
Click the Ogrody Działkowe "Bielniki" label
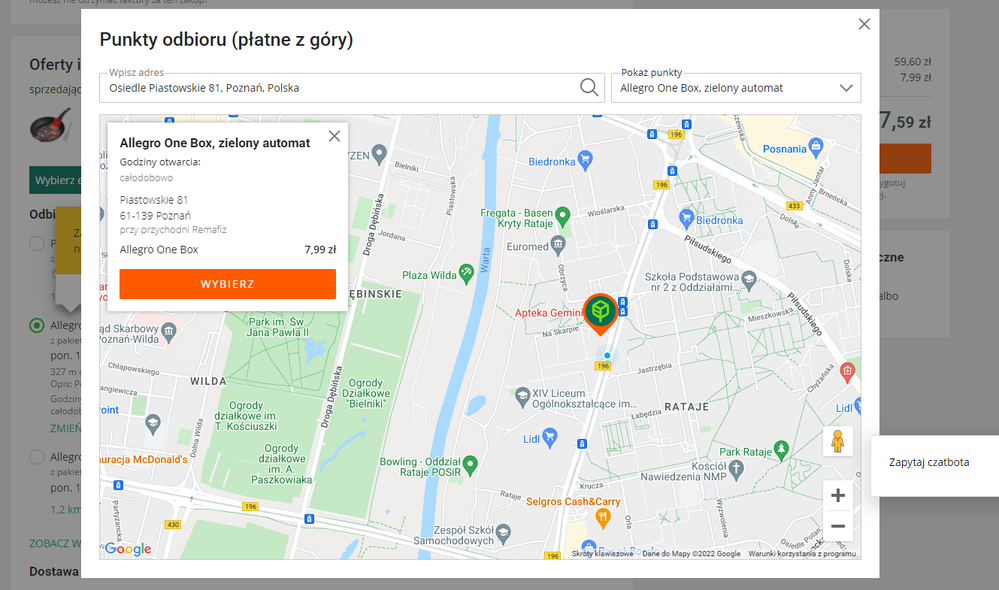point(366,393)
